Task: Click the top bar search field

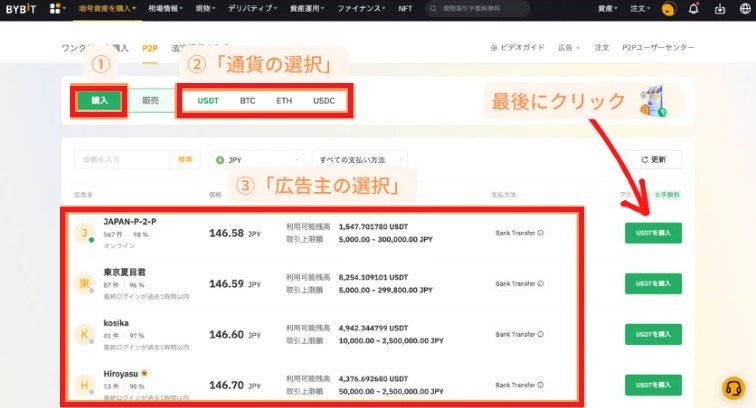Action: coord(477,9)
